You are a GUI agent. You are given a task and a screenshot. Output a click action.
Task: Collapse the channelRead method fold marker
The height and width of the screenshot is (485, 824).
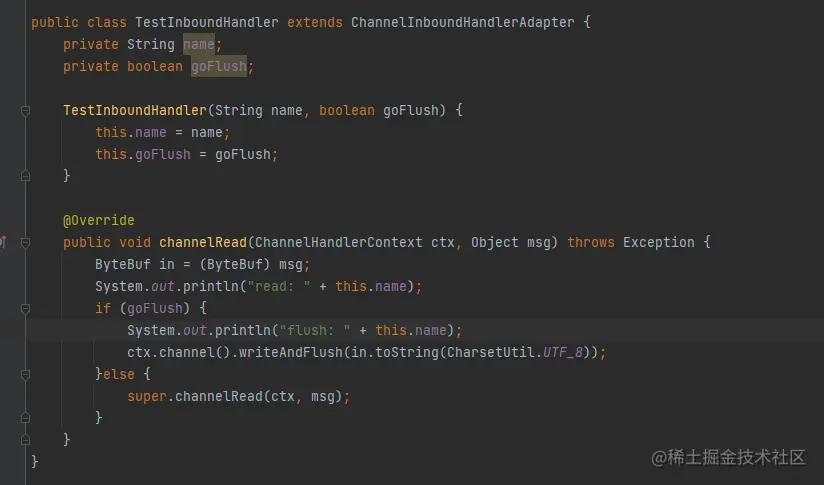coord(25,243)
